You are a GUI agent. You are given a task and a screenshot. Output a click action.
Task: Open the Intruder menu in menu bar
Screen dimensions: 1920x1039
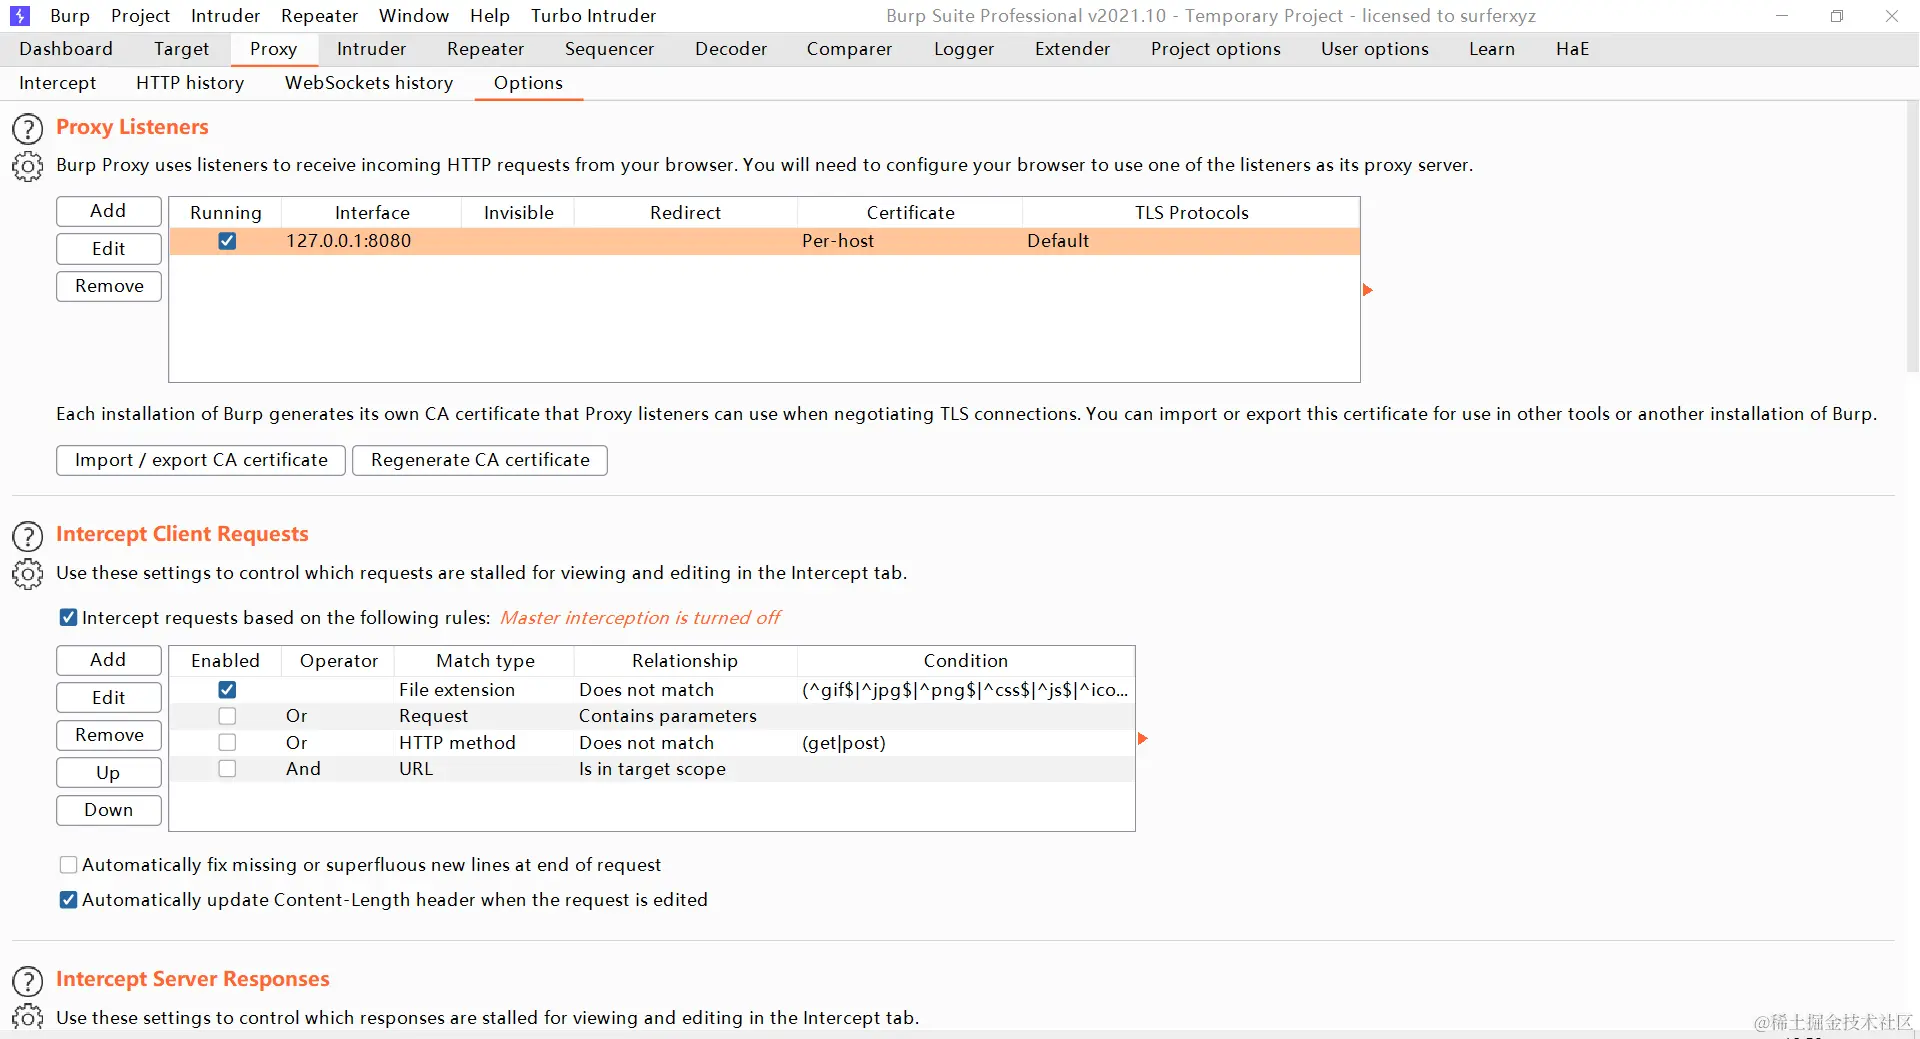coord(225,16)
